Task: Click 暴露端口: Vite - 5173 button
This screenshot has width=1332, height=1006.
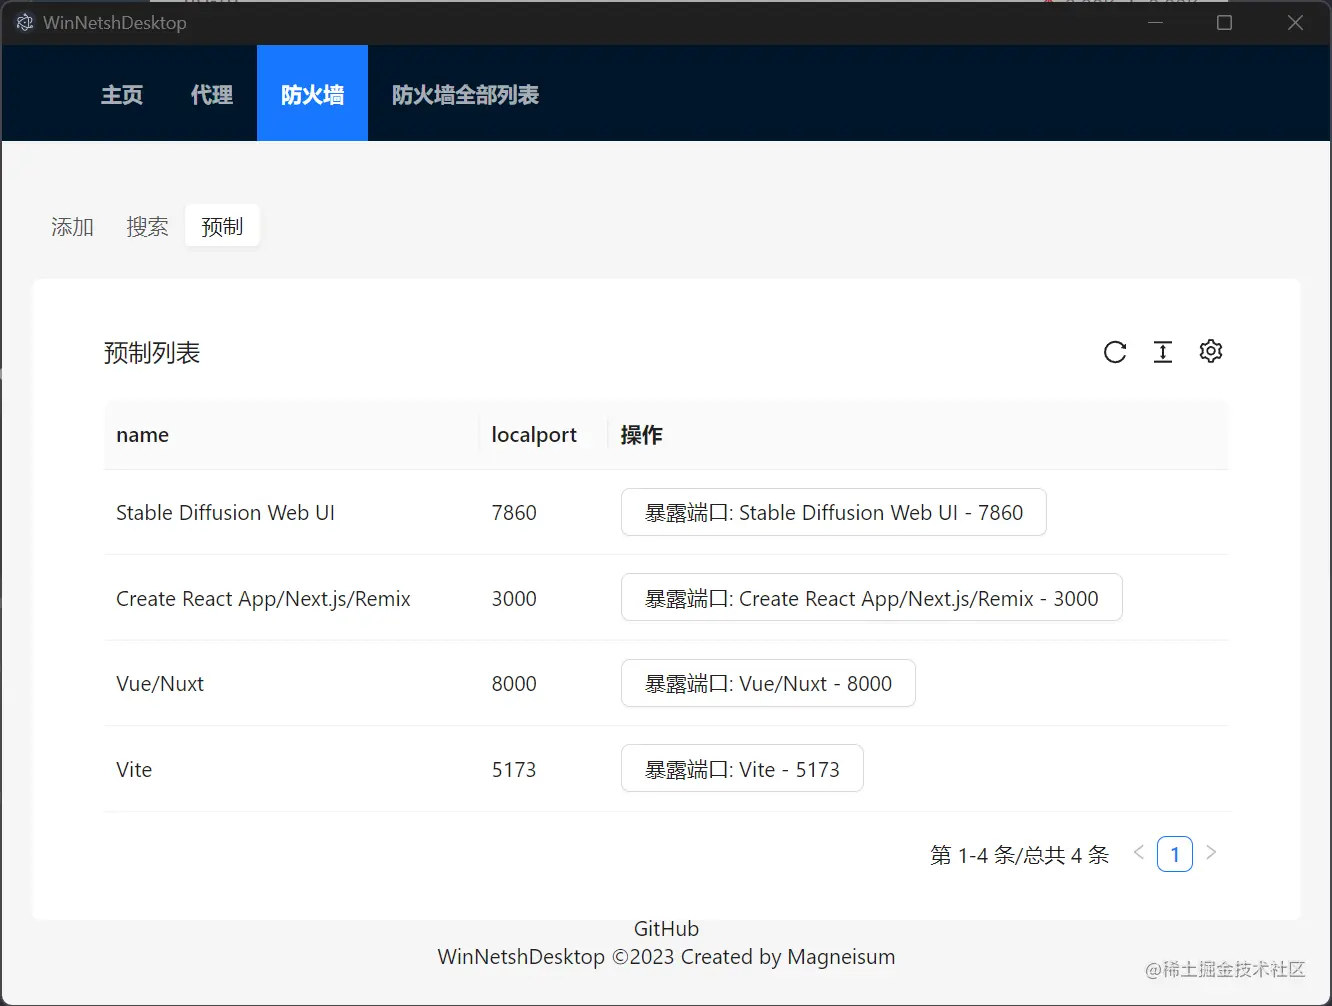Action: tap(742, 769)
